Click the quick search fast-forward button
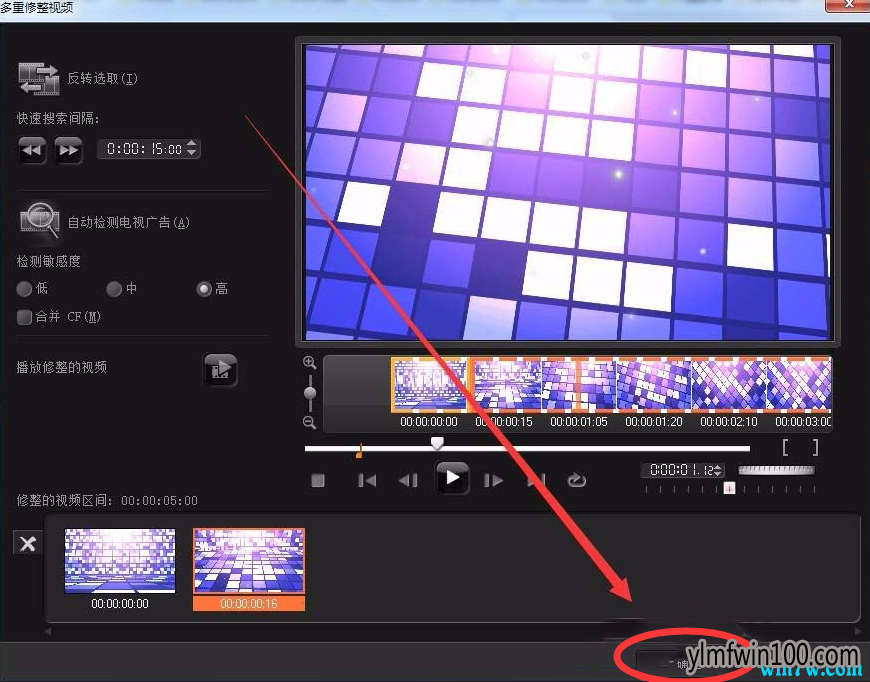Screen dimensions: 870x682 (x=68, y=150)
